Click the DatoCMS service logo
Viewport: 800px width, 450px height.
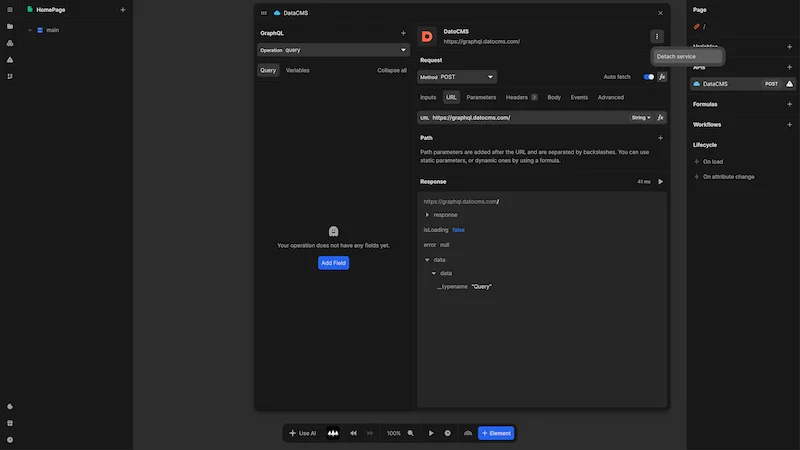pyautogui.click(x=427, y=36)
